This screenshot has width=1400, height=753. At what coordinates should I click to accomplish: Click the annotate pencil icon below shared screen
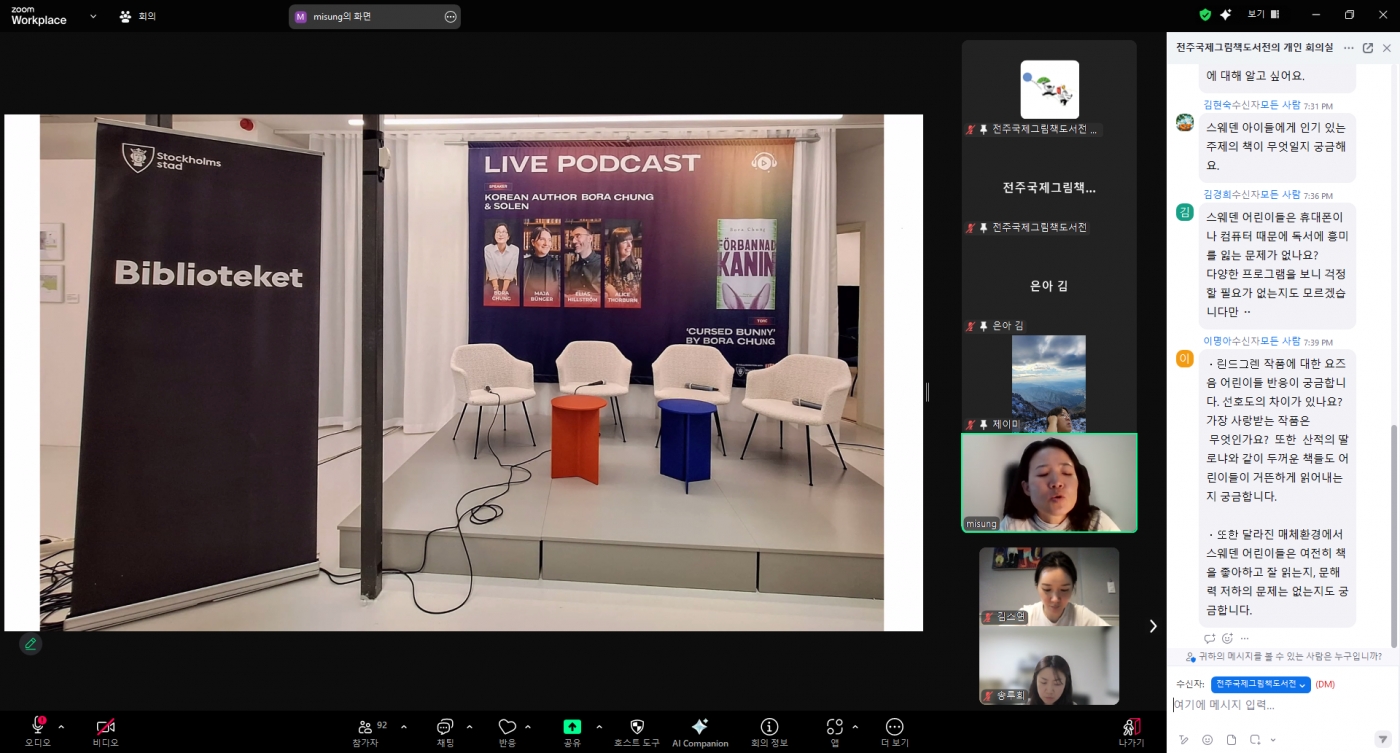31,644
